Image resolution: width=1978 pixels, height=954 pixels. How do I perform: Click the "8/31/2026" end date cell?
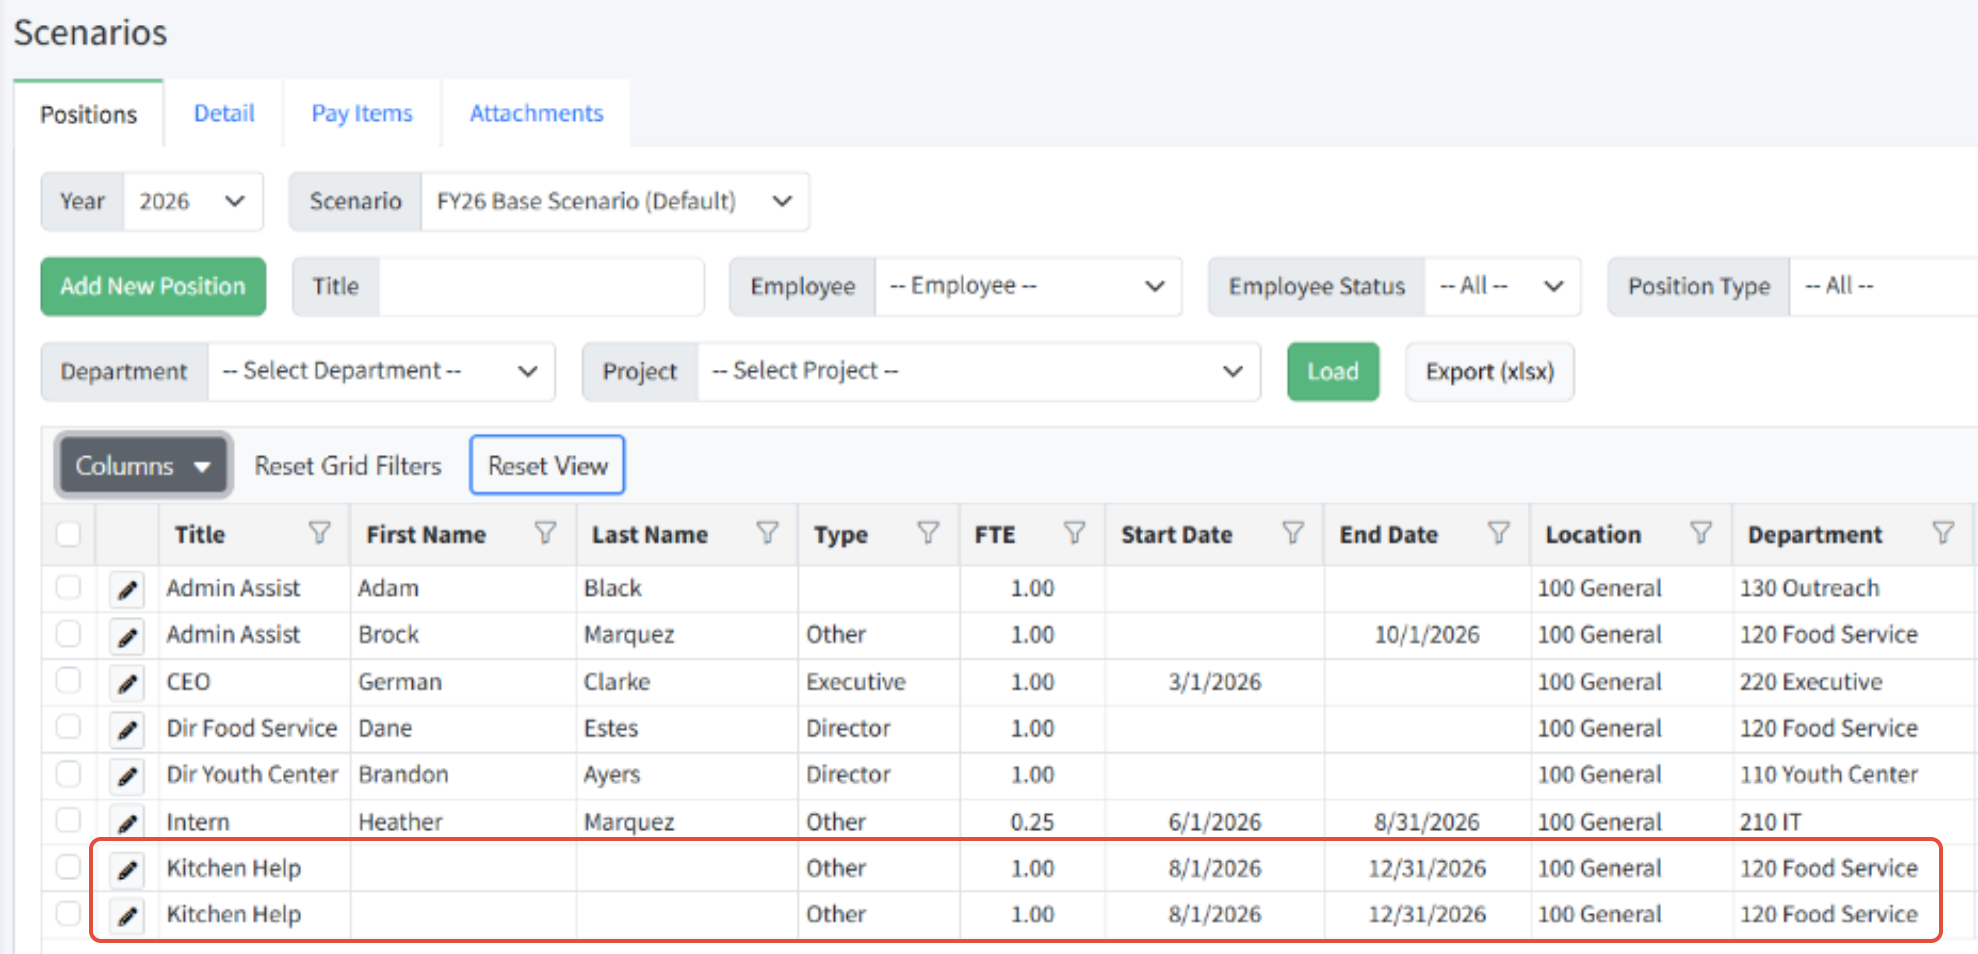[1427, 822]
